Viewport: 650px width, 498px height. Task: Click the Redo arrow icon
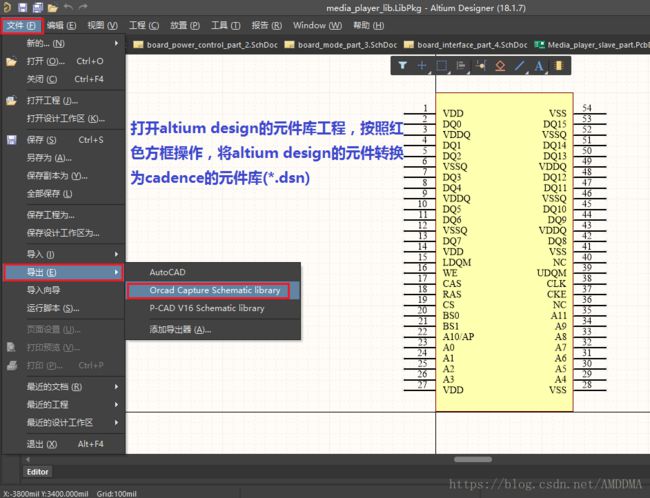pos(83,7)
